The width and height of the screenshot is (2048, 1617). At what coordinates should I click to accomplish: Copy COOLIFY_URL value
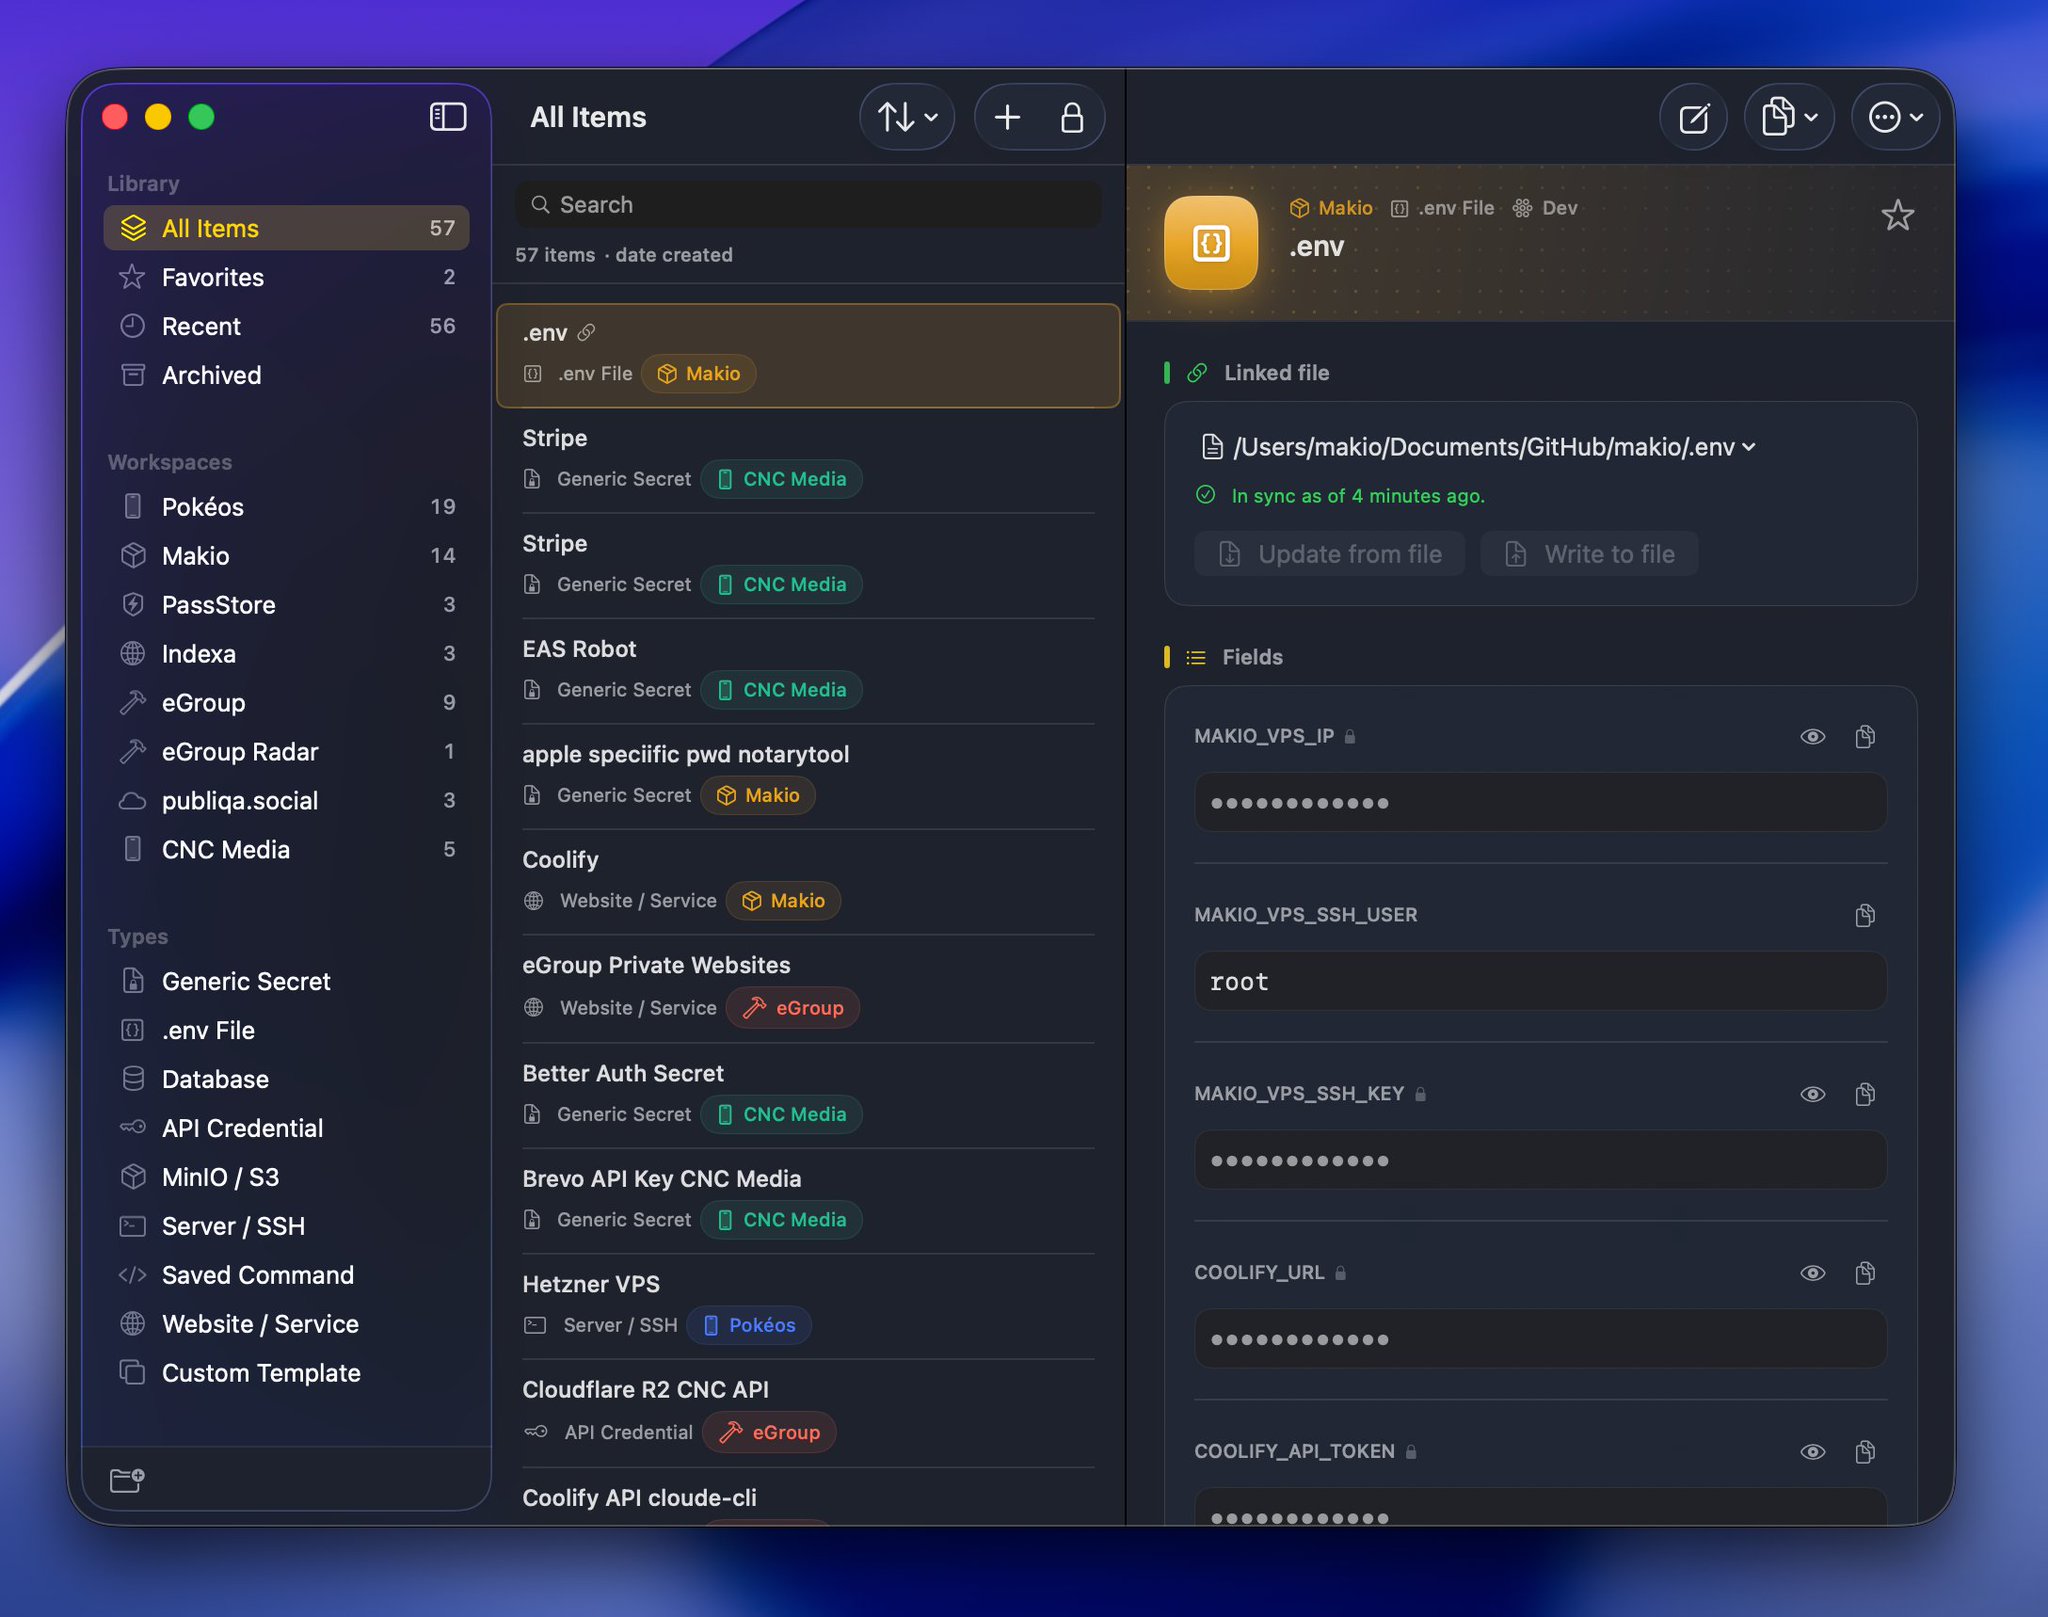coord(1865,1273)
